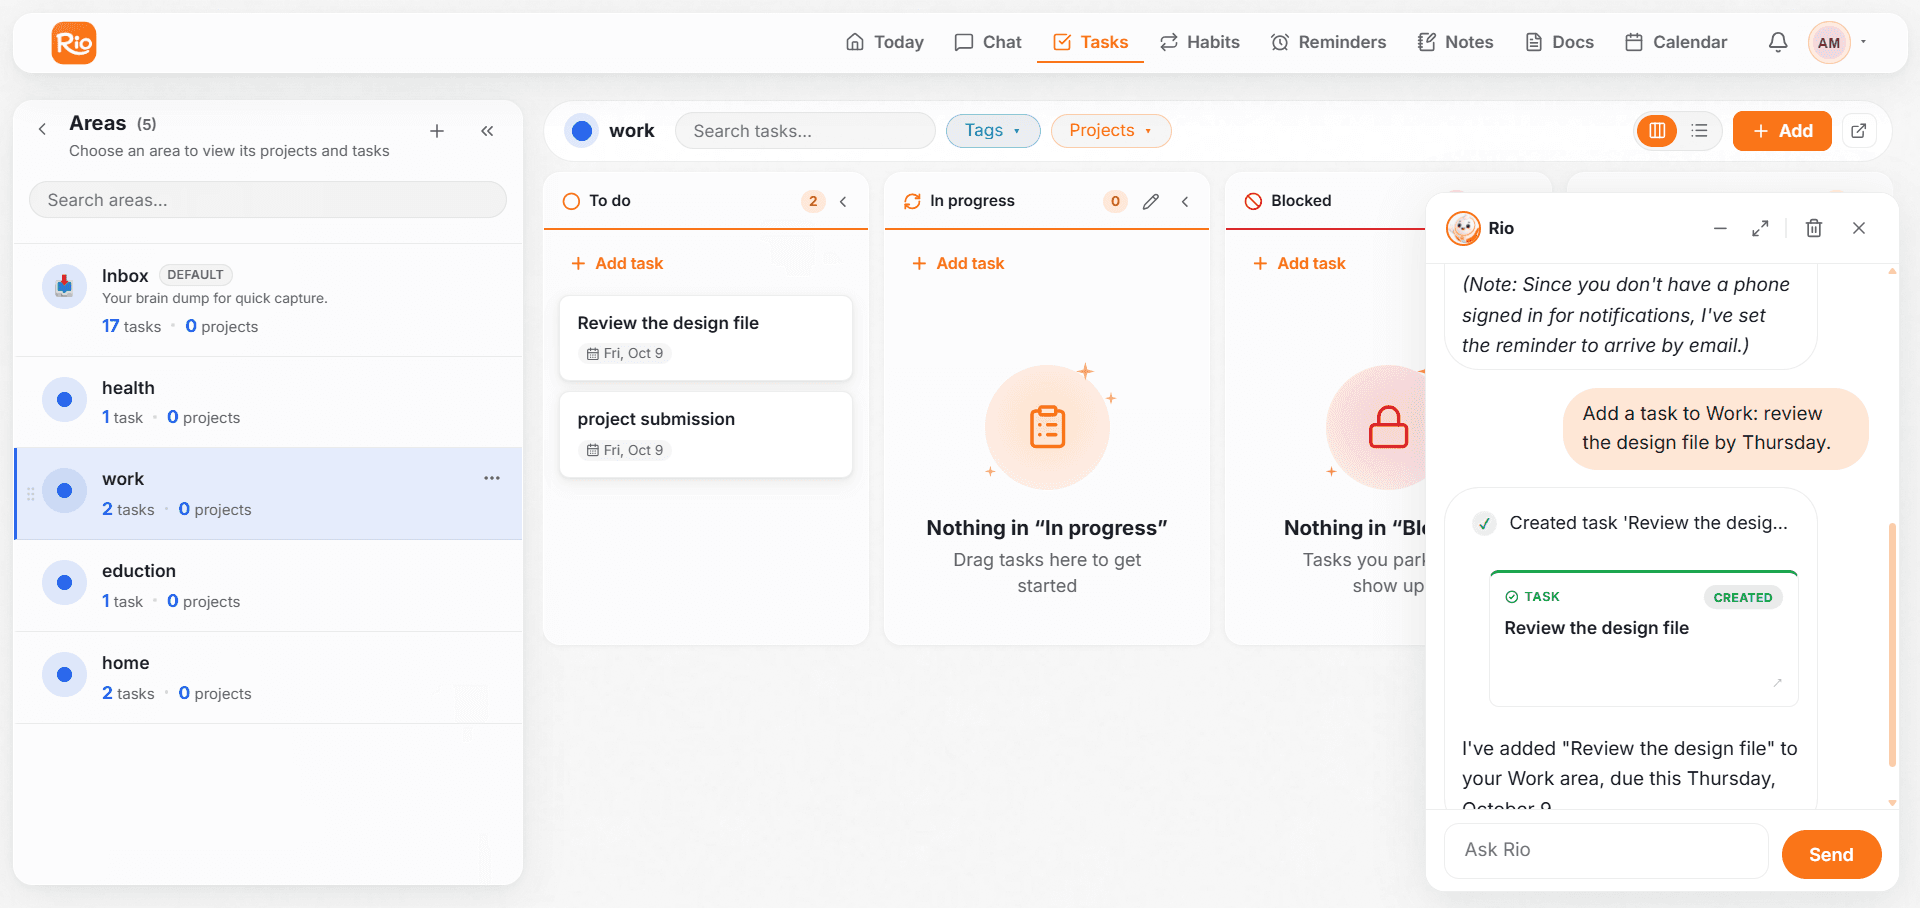Click the Ask Rio input box
The width and height of the screenshot is (1920, 908).
(x=1607, y=850)
